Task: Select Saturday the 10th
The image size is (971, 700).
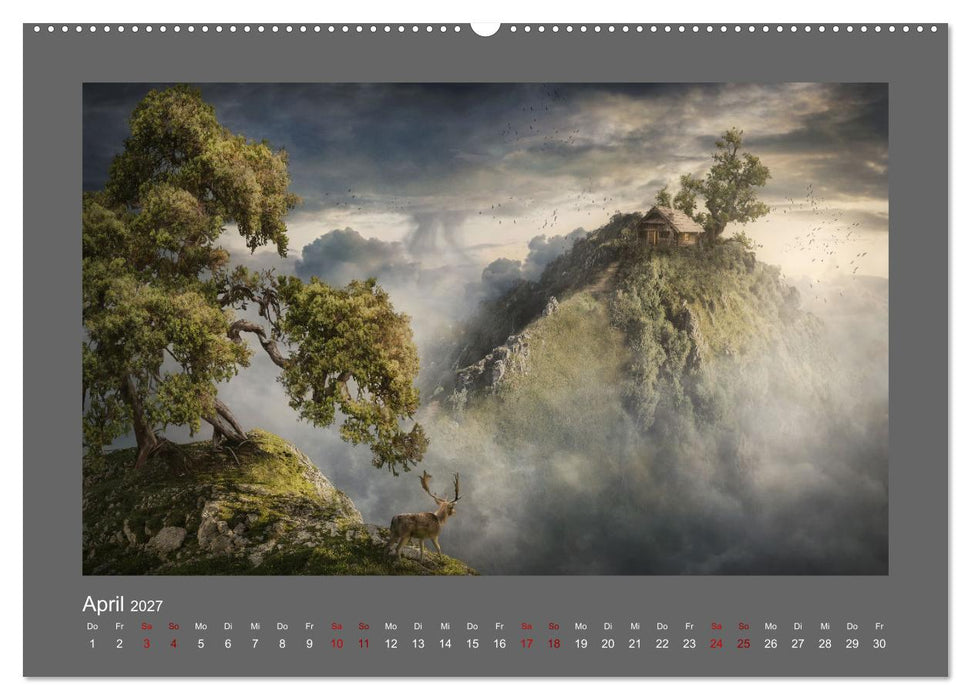Action: 336,644
